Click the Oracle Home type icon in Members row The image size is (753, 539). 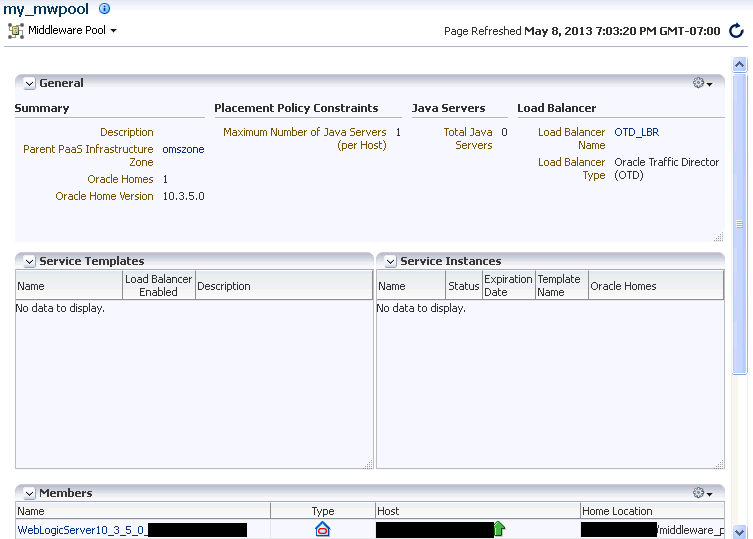323,529
